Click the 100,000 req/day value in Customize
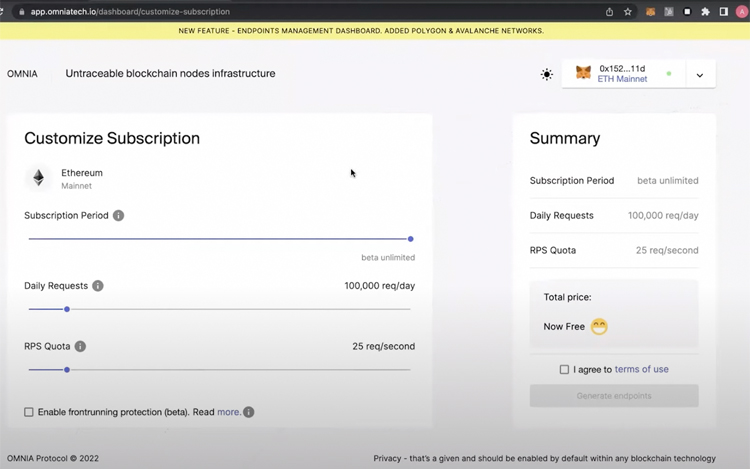This screenshot has width=750, height=469. tap(380, 286)
